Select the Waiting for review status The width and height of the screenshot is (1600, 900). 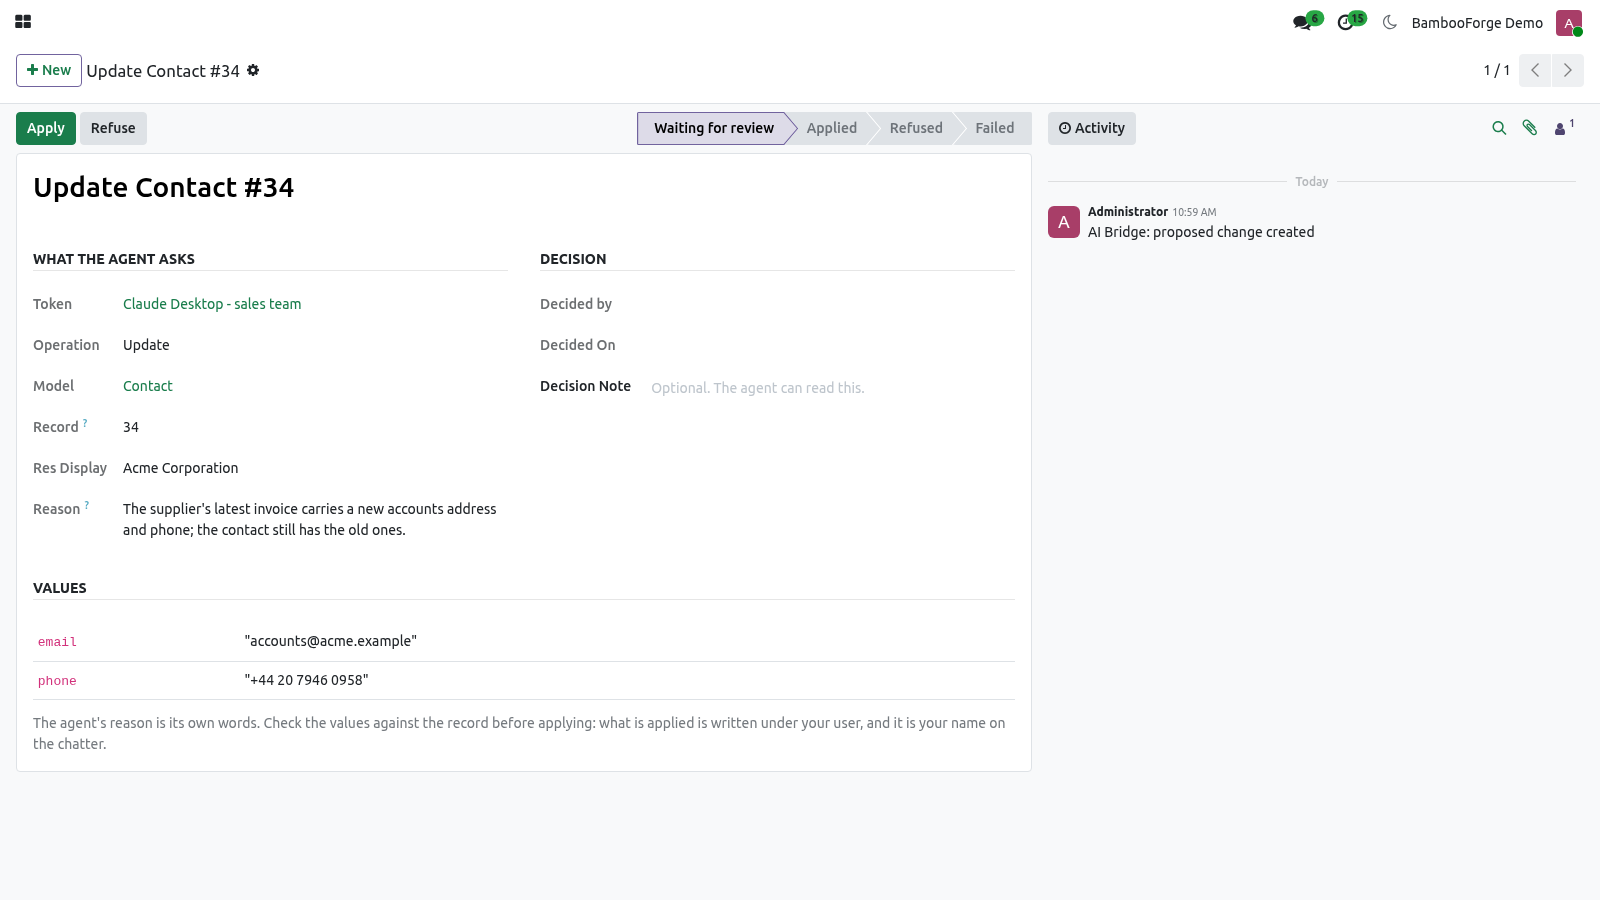(713, 128)
